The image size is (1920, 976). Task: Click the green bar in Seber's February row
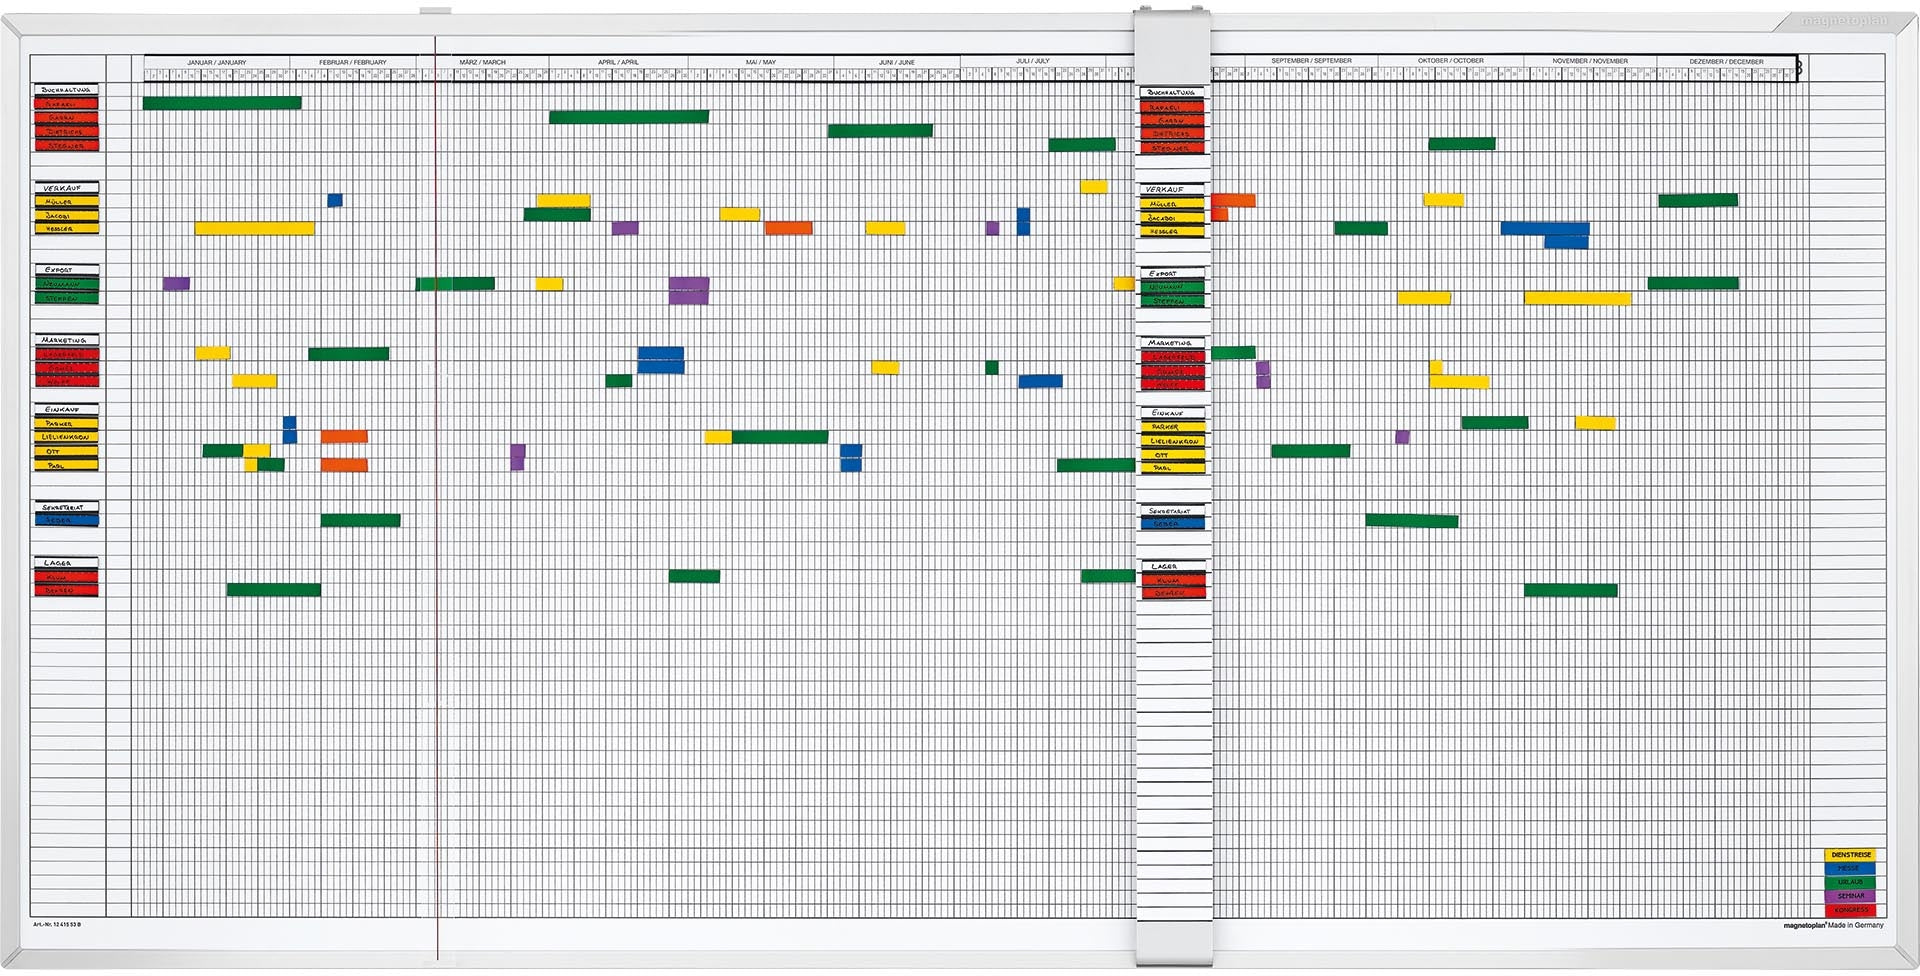click(x=360, y=521)
